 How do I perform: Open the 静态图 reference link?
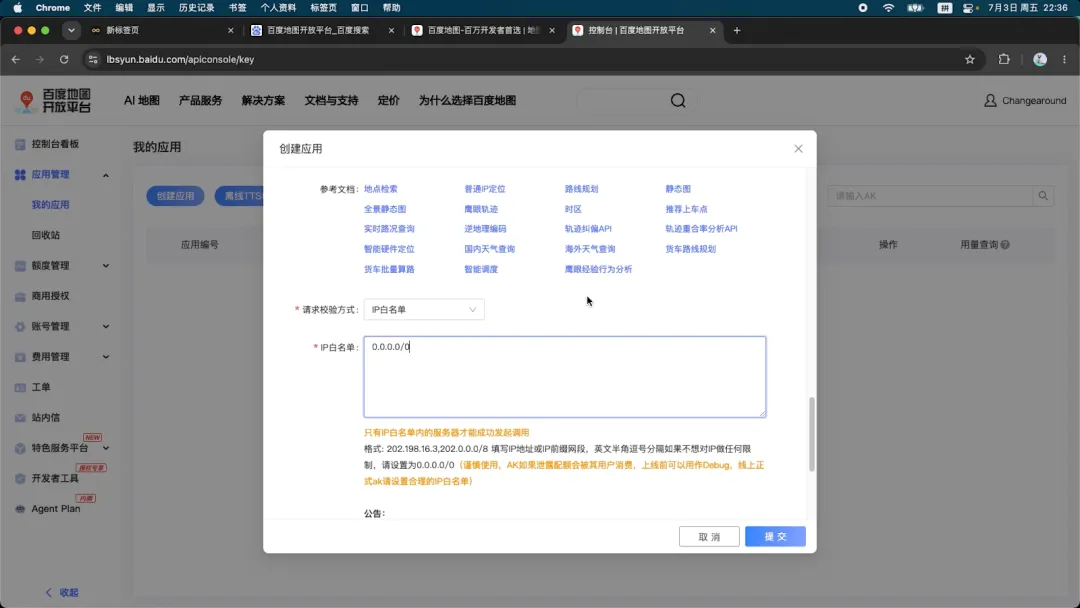(678, 189)
